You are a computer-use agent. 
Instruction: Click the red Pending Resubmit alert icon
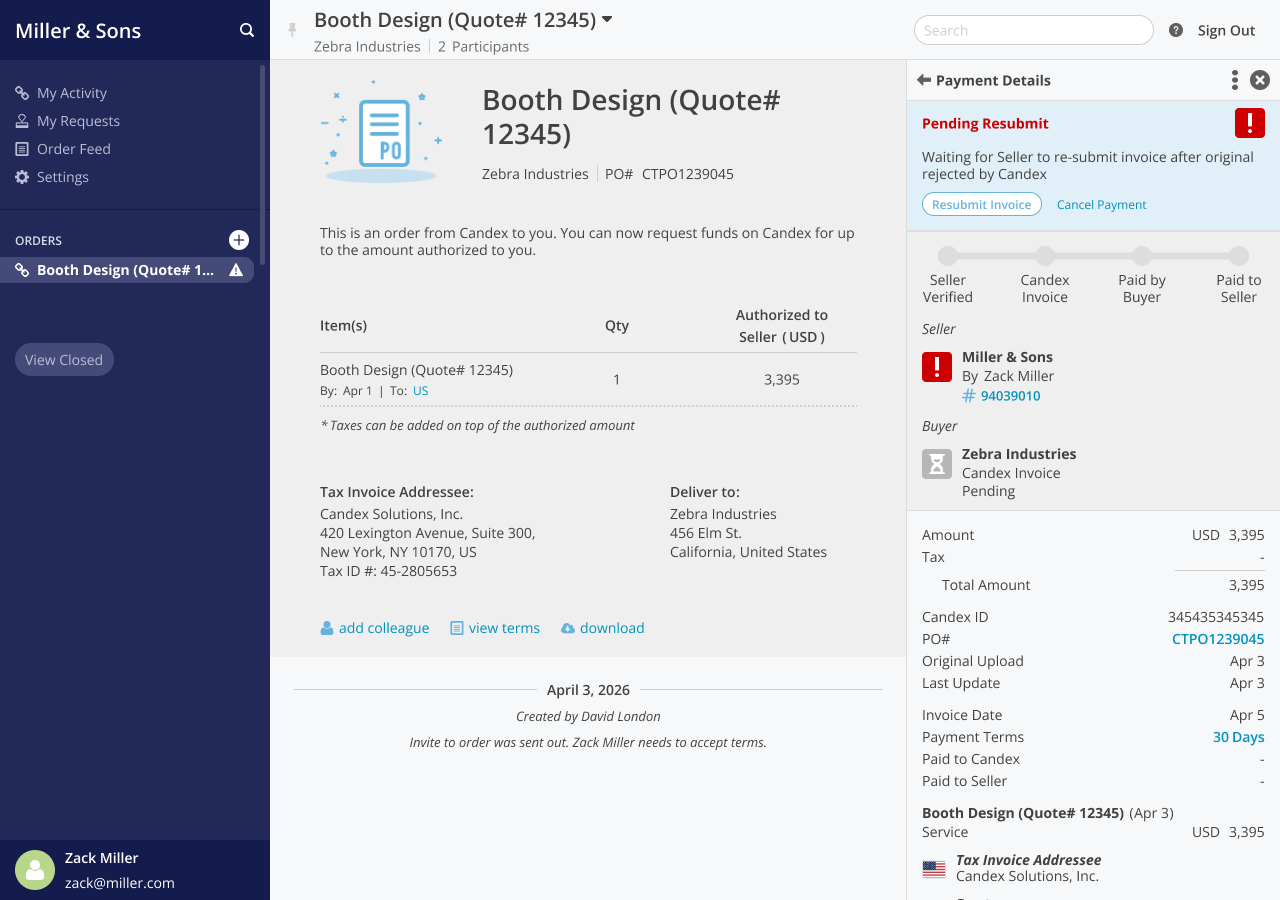pos(1250,123)
